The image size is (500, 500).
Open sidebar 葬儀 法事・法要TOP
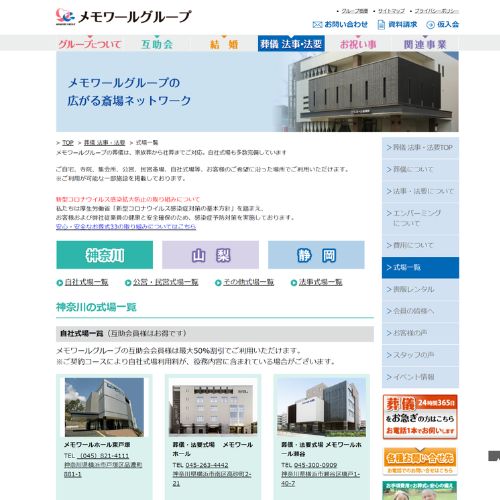pyautogui.click(x=420, y=148)
